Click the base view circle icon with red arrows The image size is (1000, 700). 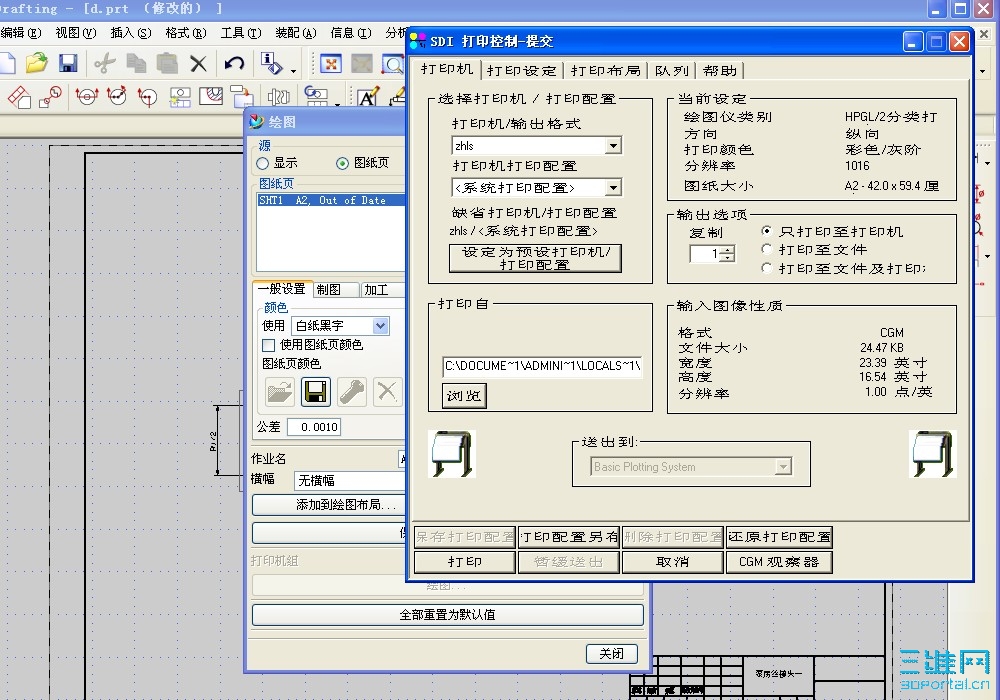point(87,97)
